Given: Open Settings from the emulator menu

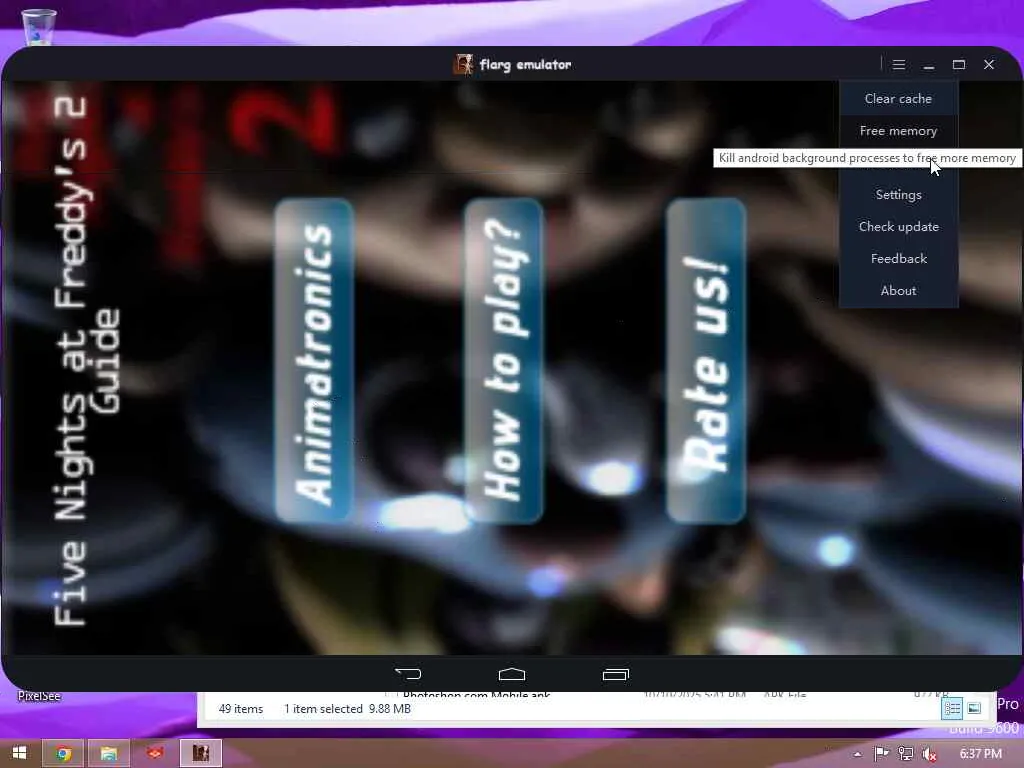Looking at the screenshot, I should 898,195.
